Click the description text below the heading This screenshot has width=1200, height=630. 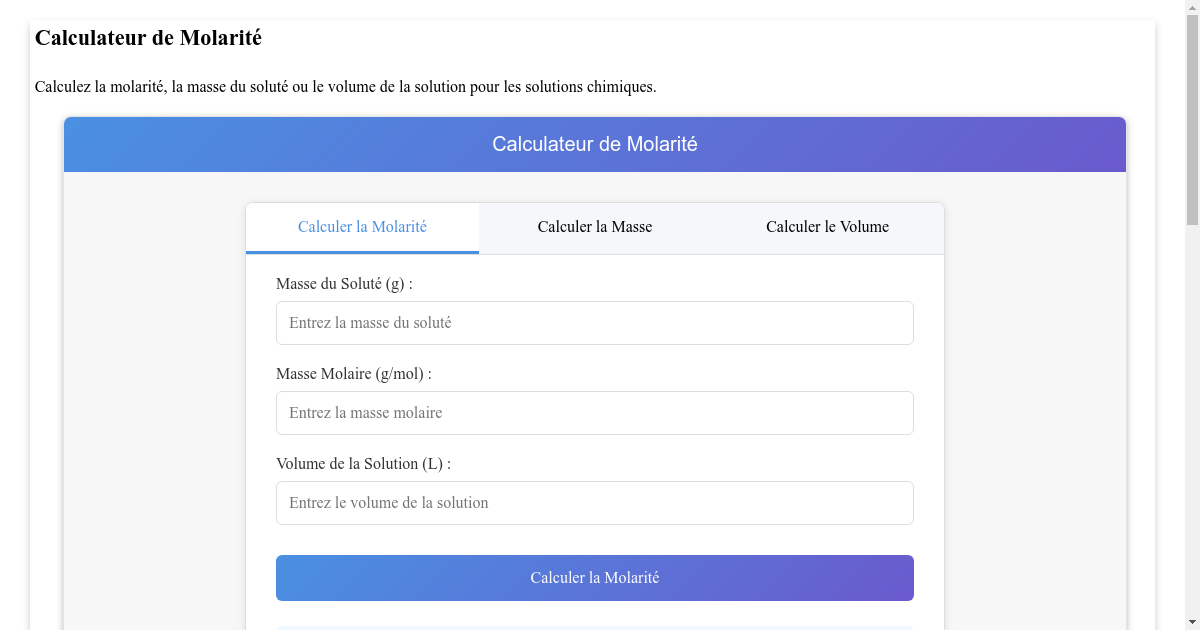pyautogui.click(x=345, y=87)
